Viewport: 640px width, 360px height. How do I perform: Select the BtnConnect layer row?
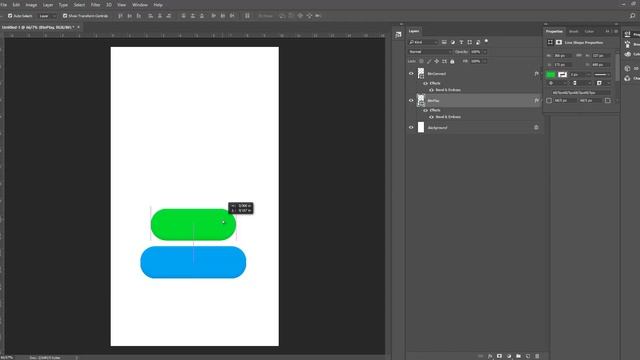point(476,73)
